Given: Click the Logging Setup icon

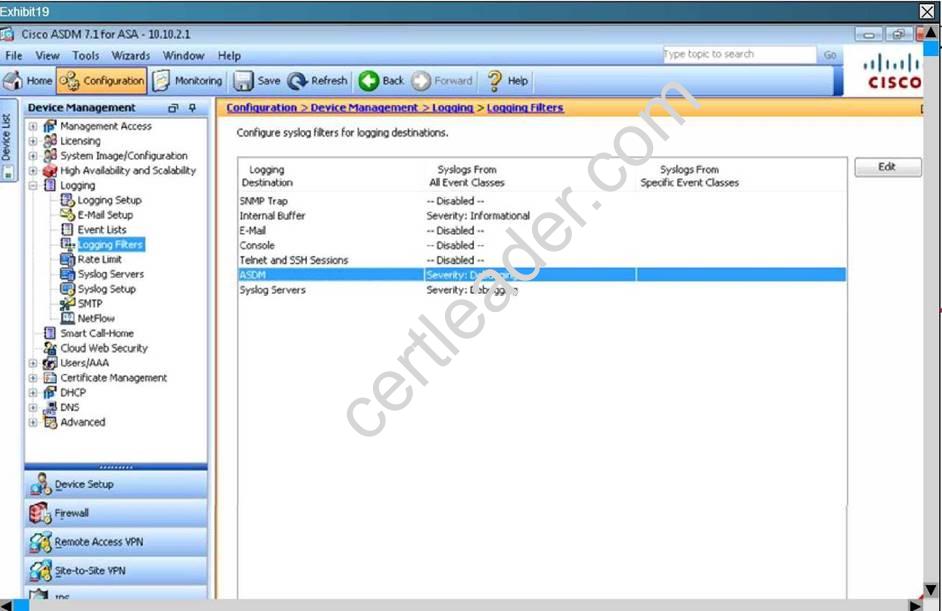Looking at the screenshot, I should [67, 200].
